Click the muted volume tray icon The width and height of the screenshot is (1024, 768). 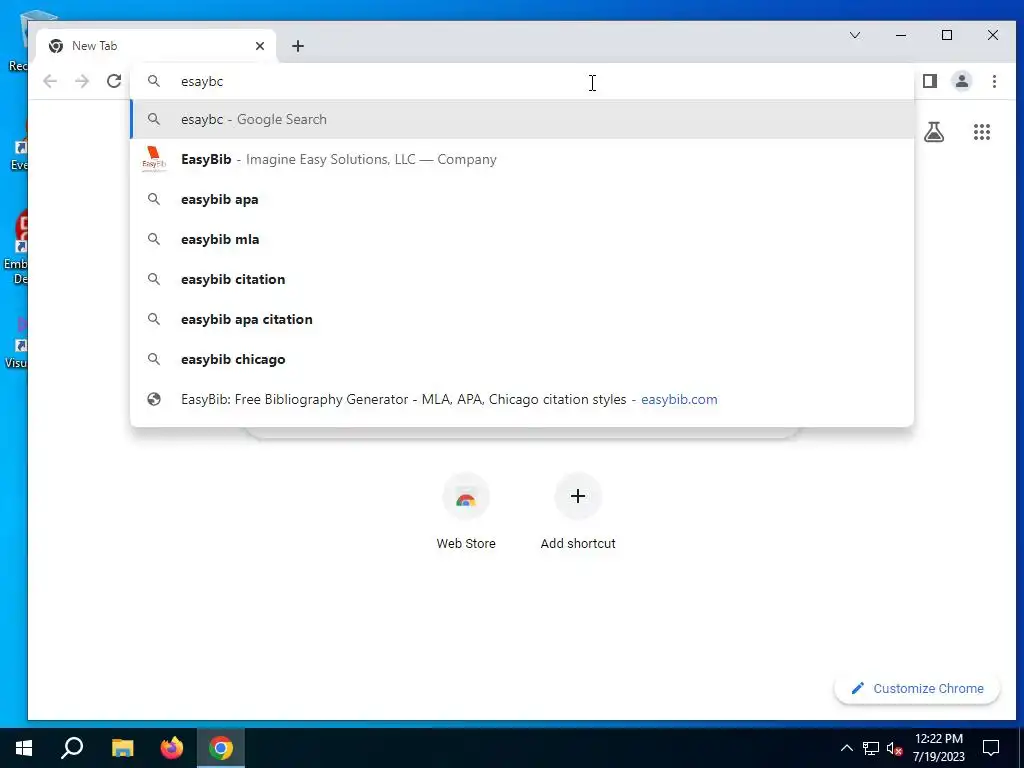coord(894,748)
